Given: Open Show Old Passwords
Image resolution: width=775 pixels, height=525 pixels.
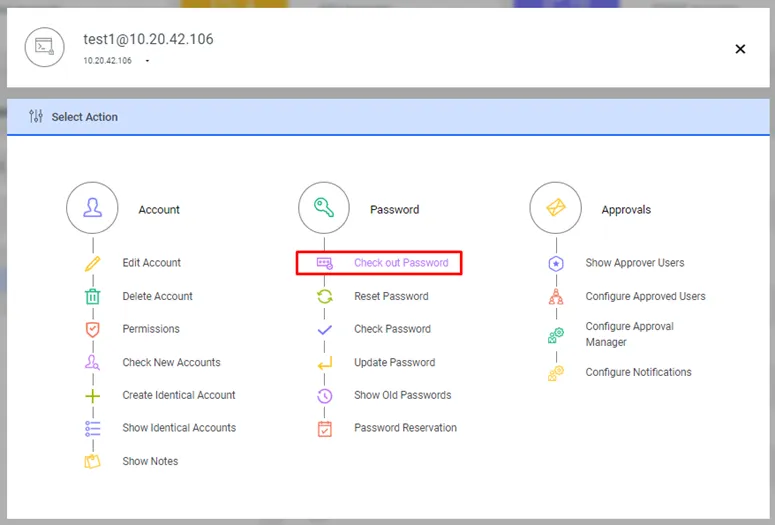Looking at the screenshot, I should pyautogui.click(x=402, y=395).
